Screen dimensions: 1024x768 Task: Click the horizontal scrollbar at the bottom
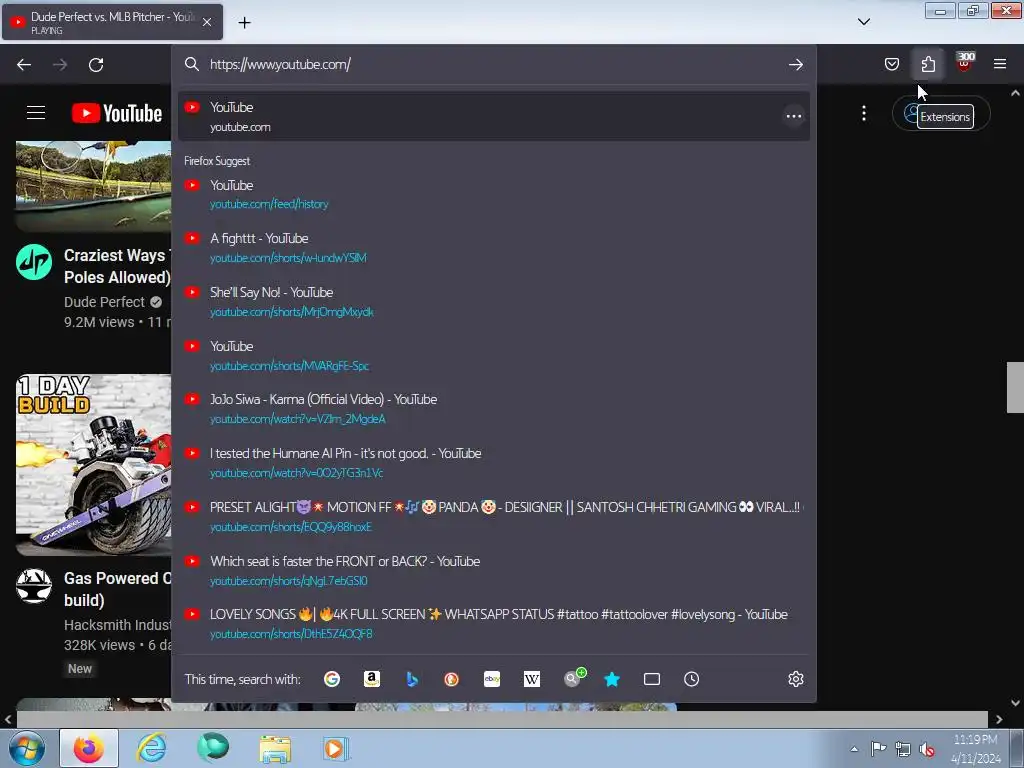(x=502, y=719)
